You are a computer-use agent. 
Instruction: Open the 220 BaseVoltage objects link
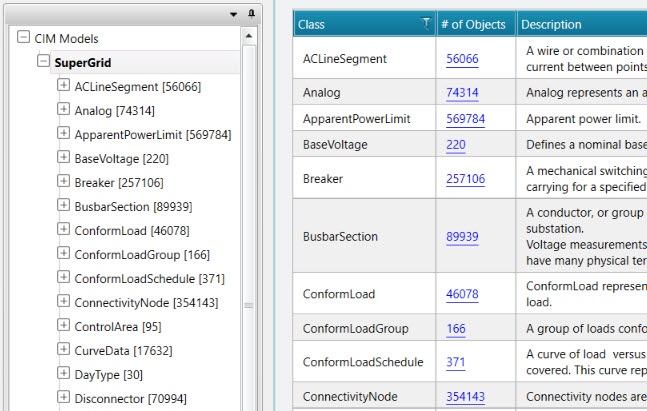pos(456,145)
